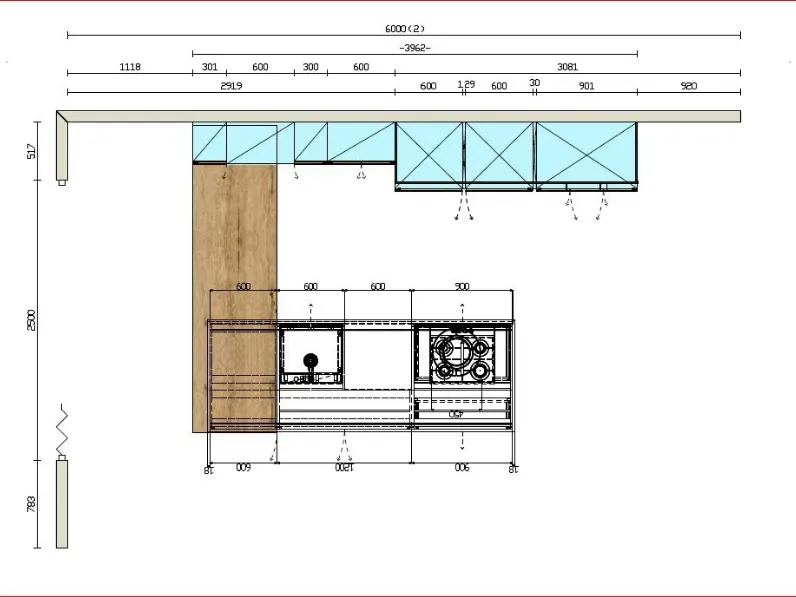Click the 920 dimension value

pyautogui.click(x=688, y=86)
